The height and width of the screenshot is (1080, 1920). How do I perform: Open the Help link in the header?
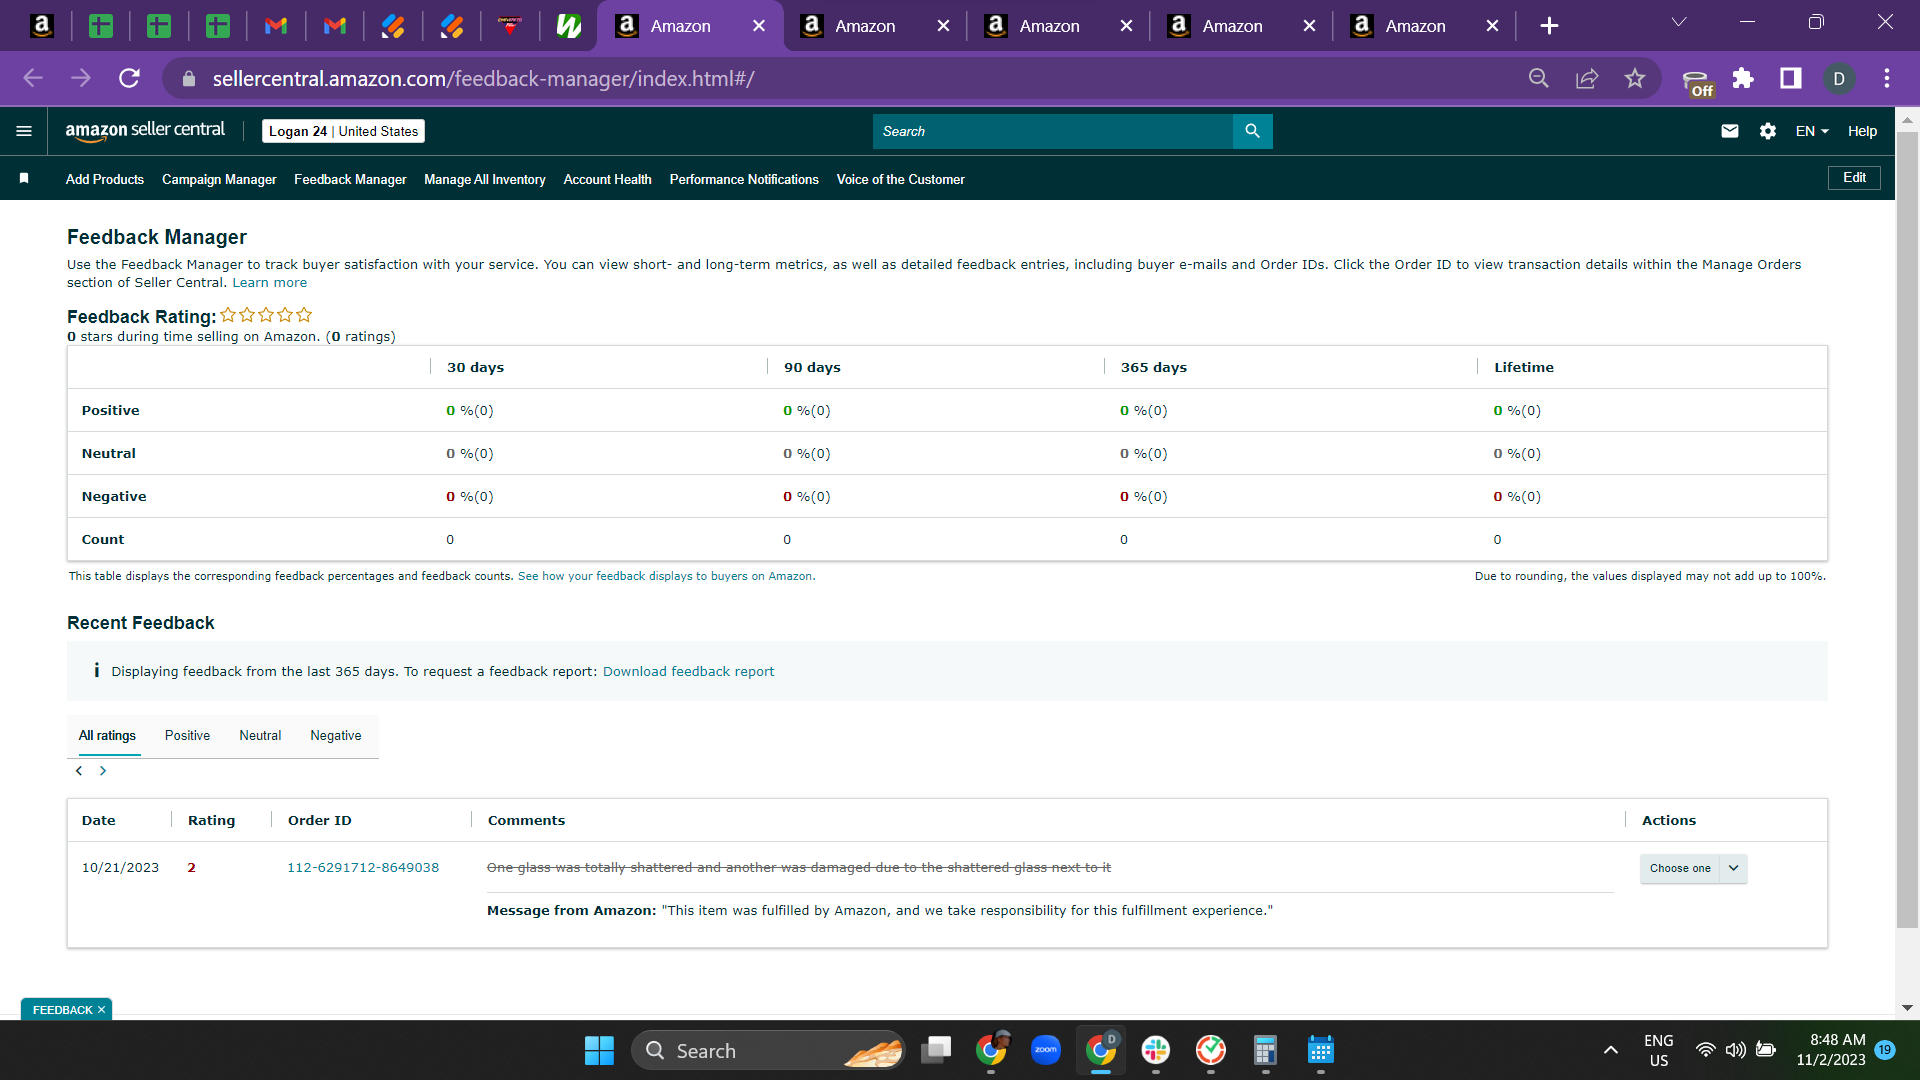[1862, 131]
